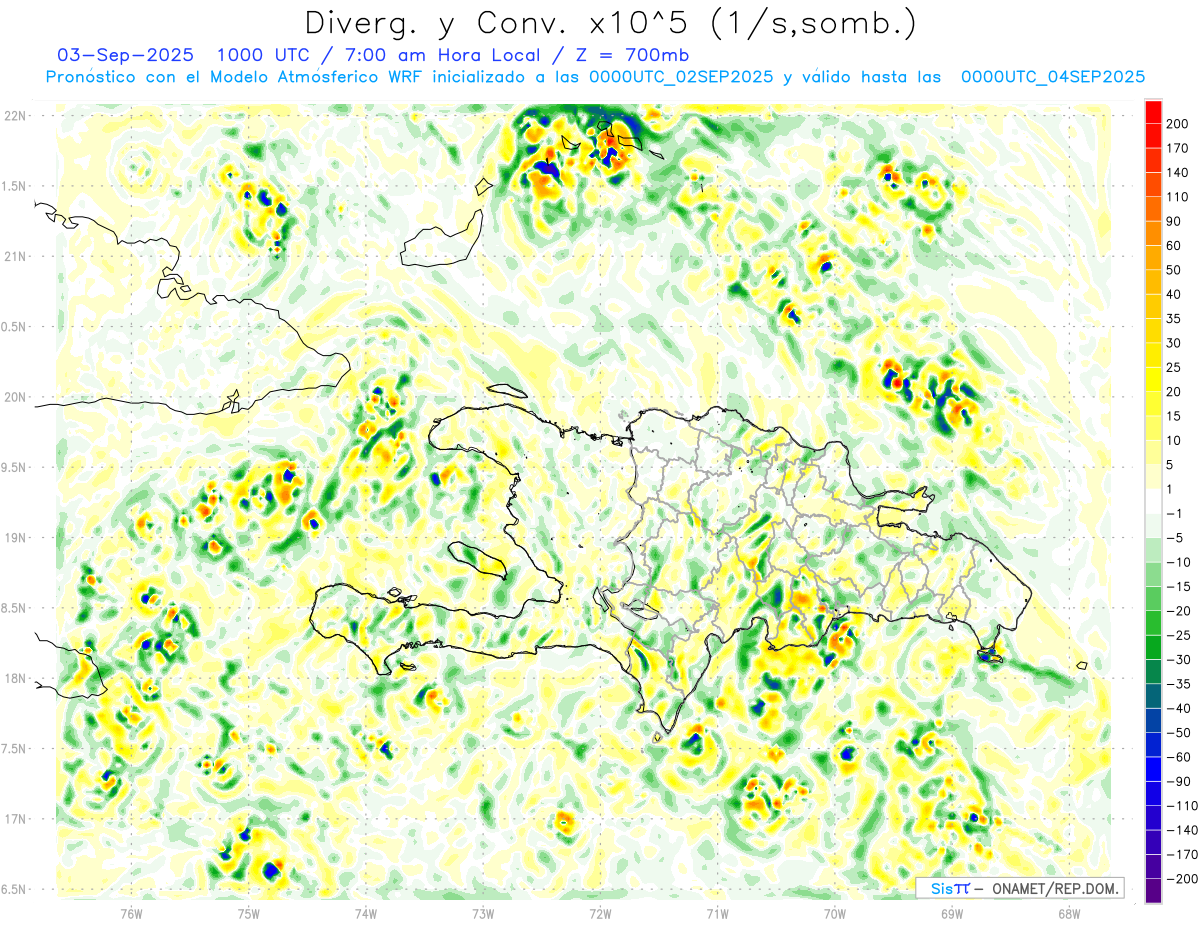Click the '17N' latitude label
The image size is (1200, 927).
(15, 819)
